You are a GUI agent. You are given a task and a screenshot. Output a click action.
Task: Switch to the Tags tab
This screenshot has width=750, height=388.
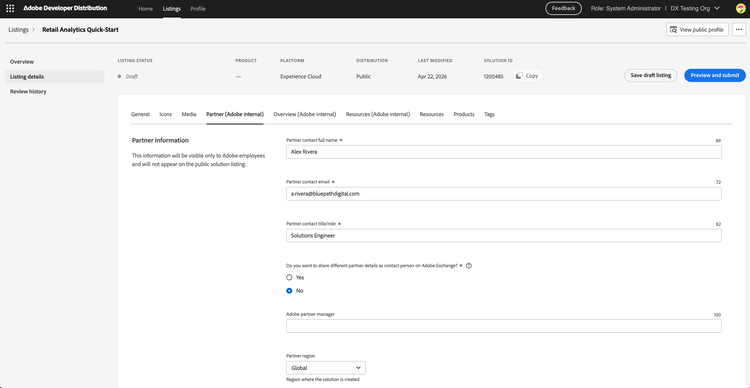pos(489,114)
